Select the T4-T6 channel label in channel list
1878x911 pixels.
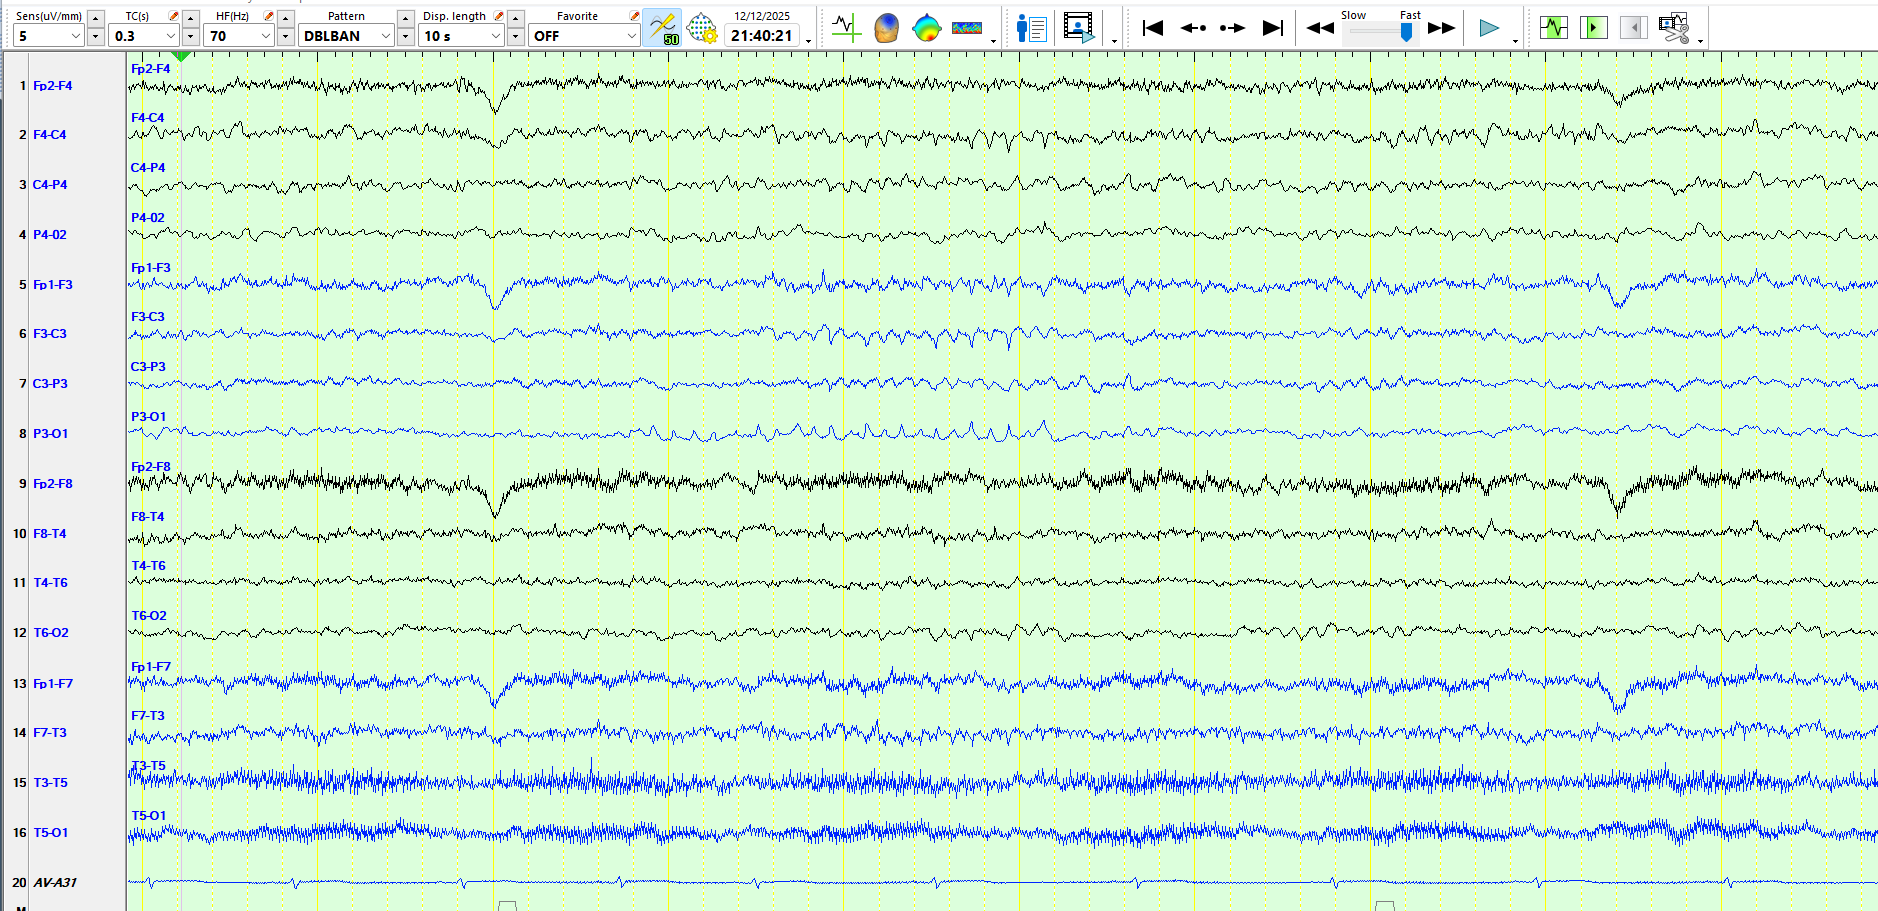click(x=51, y=583)
